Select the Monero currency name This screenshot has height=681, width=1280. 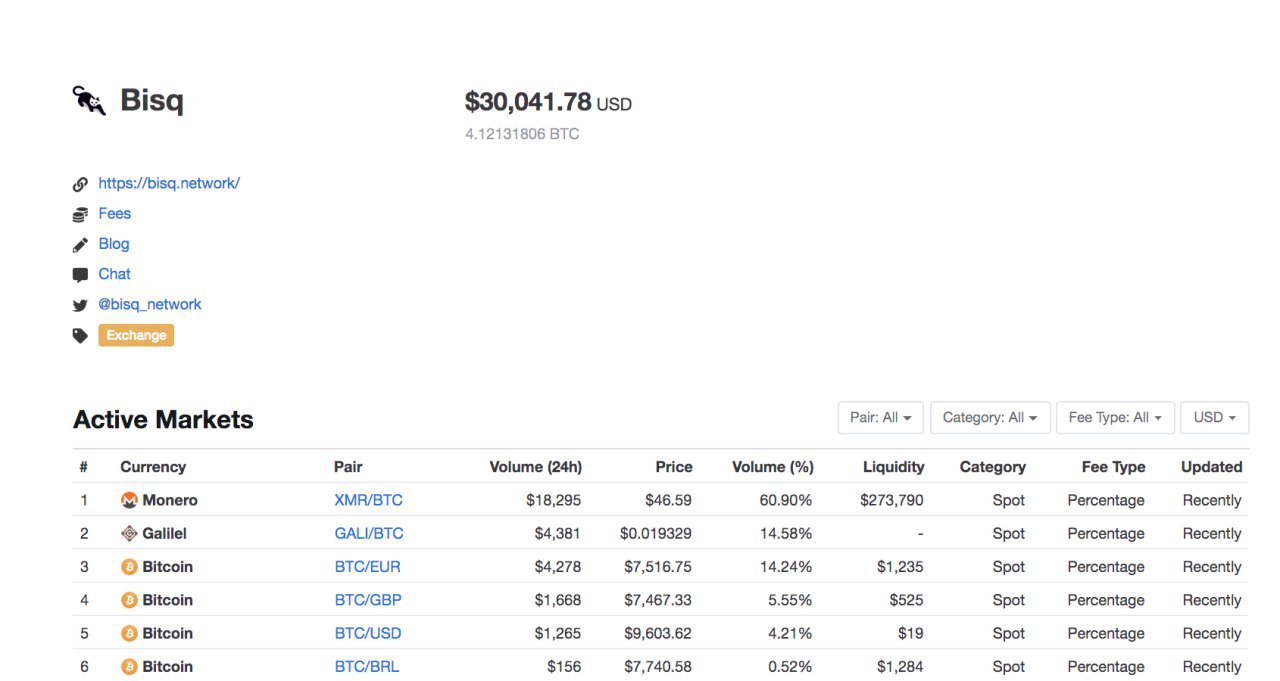coord(170,500)
